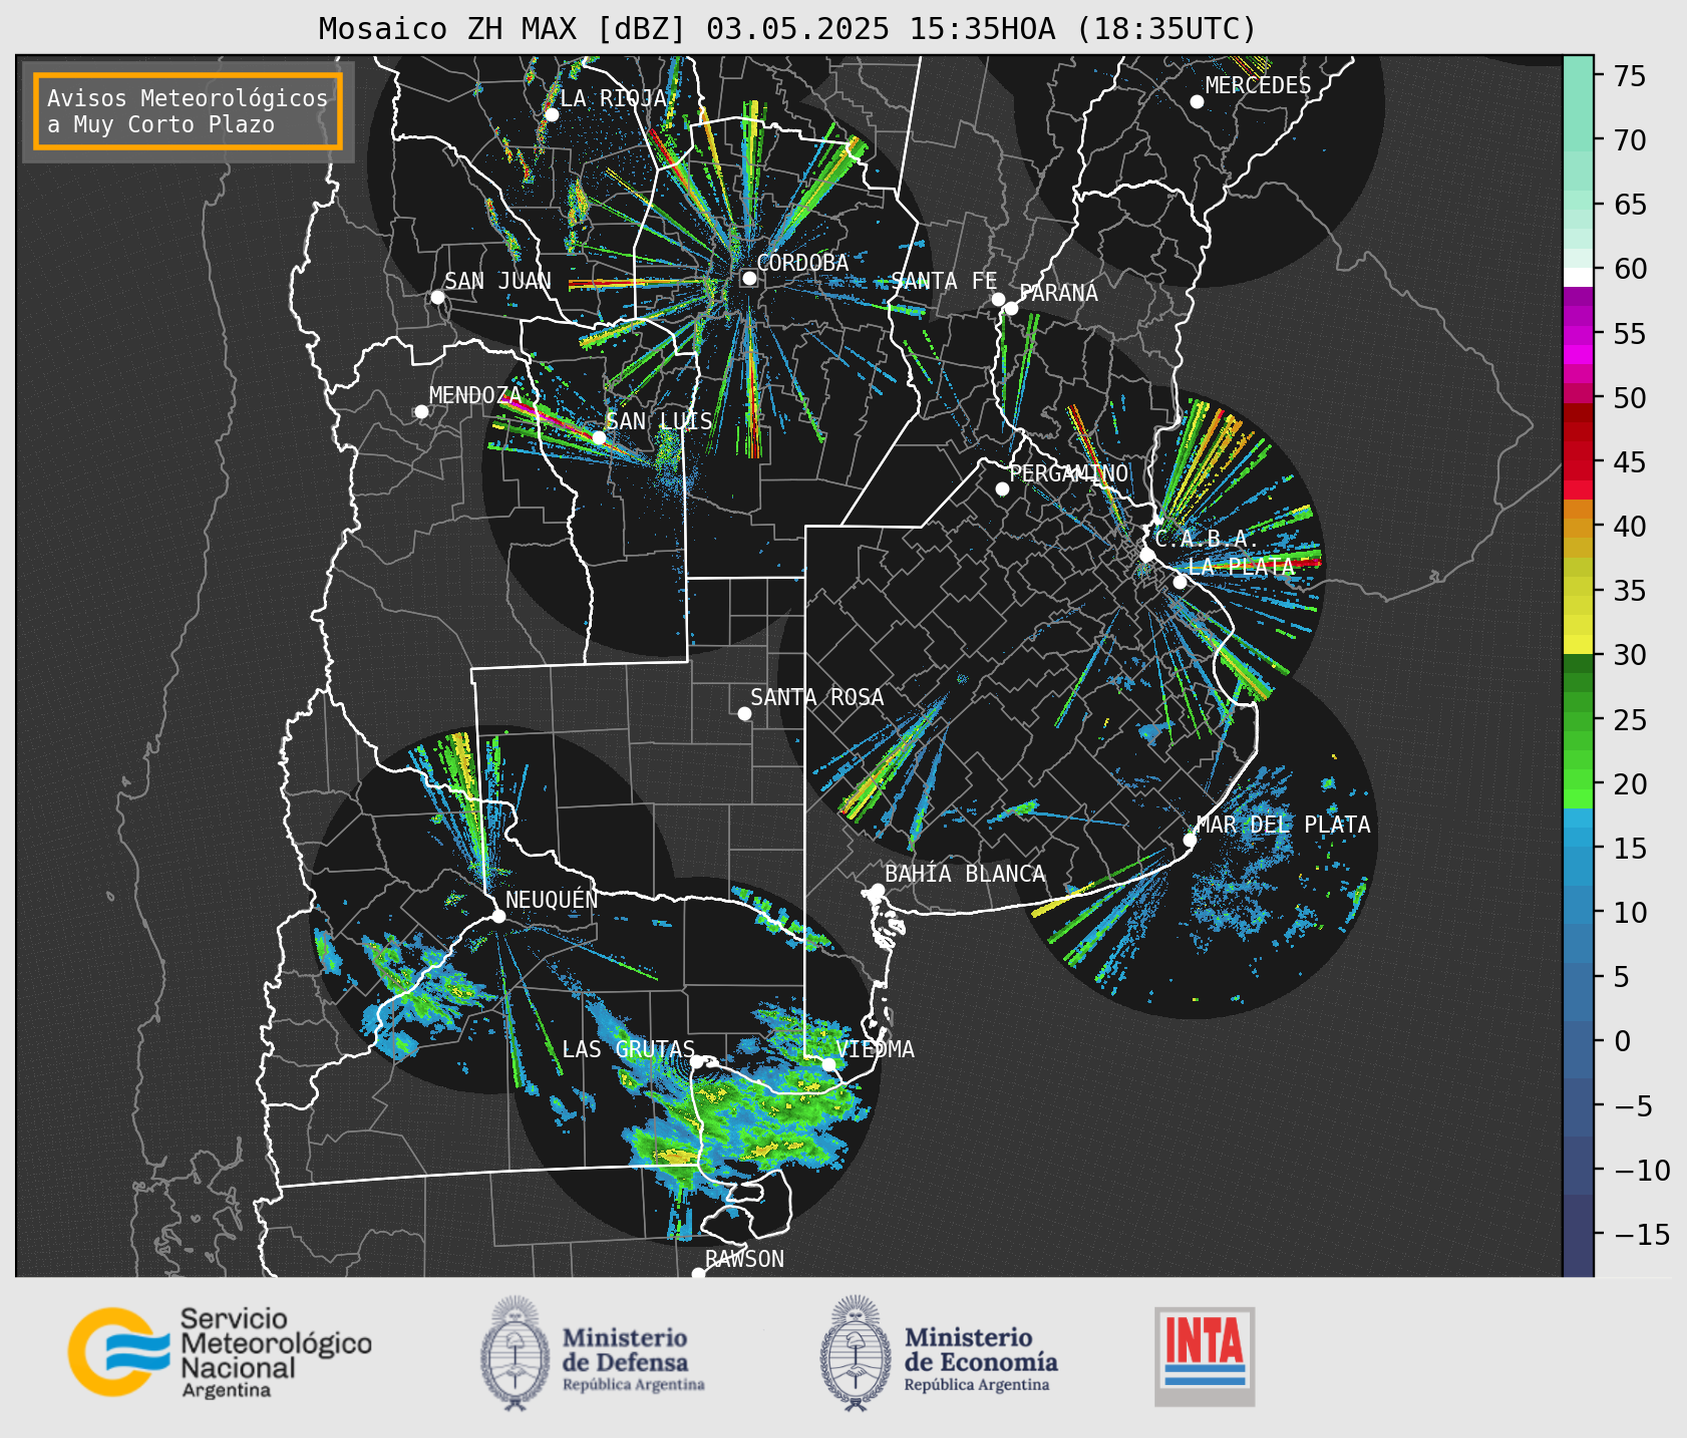Select the Bahía Blanca city marker
The height and width of the screenshot is (1438, 1687).
tap(877, 890)
